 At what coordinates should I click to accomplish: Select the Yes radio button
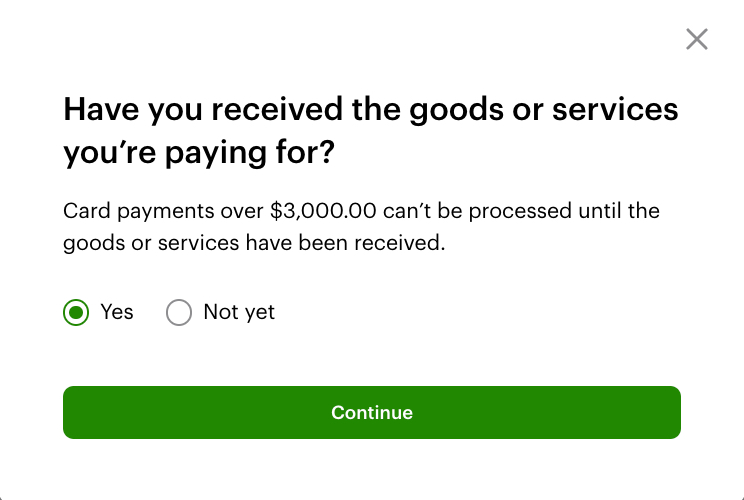click(x=76, y=313)
